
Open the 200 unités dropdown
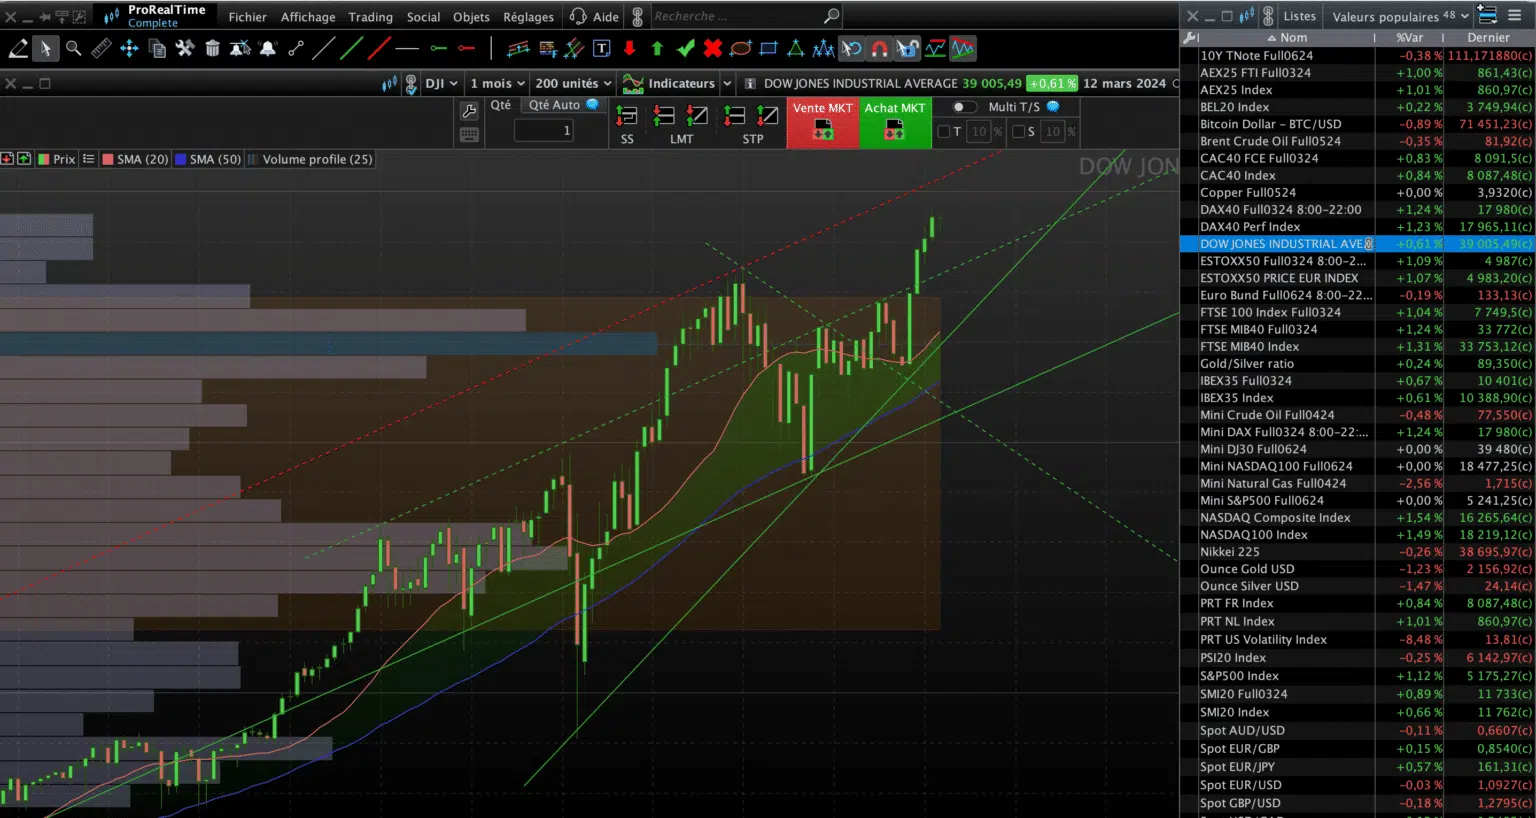point(574,84)
